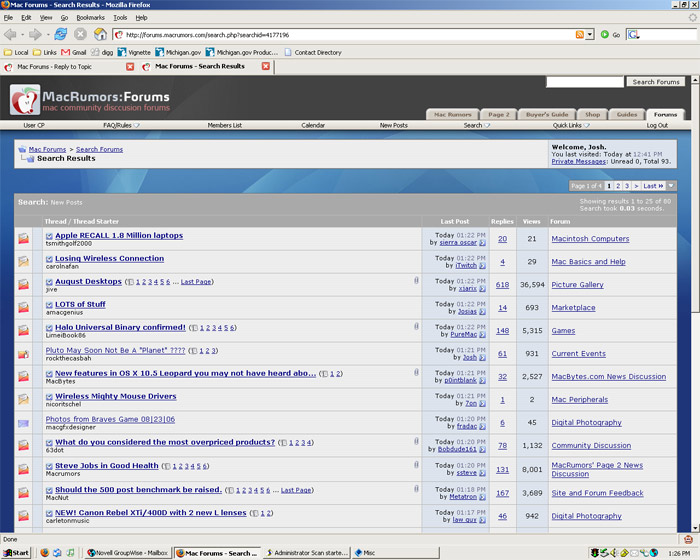
Task: Open the Picture Gallery forum link
Action: click(x=577, y=285)
